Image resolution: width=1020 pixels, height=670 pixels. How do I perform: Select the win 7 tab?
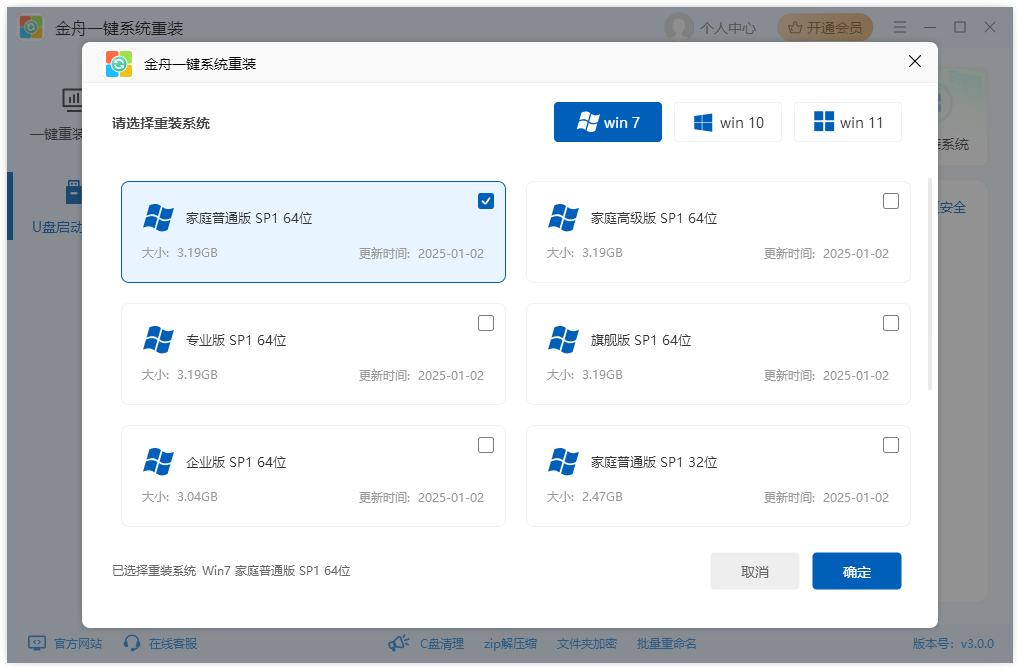click(x=608, y=122)
